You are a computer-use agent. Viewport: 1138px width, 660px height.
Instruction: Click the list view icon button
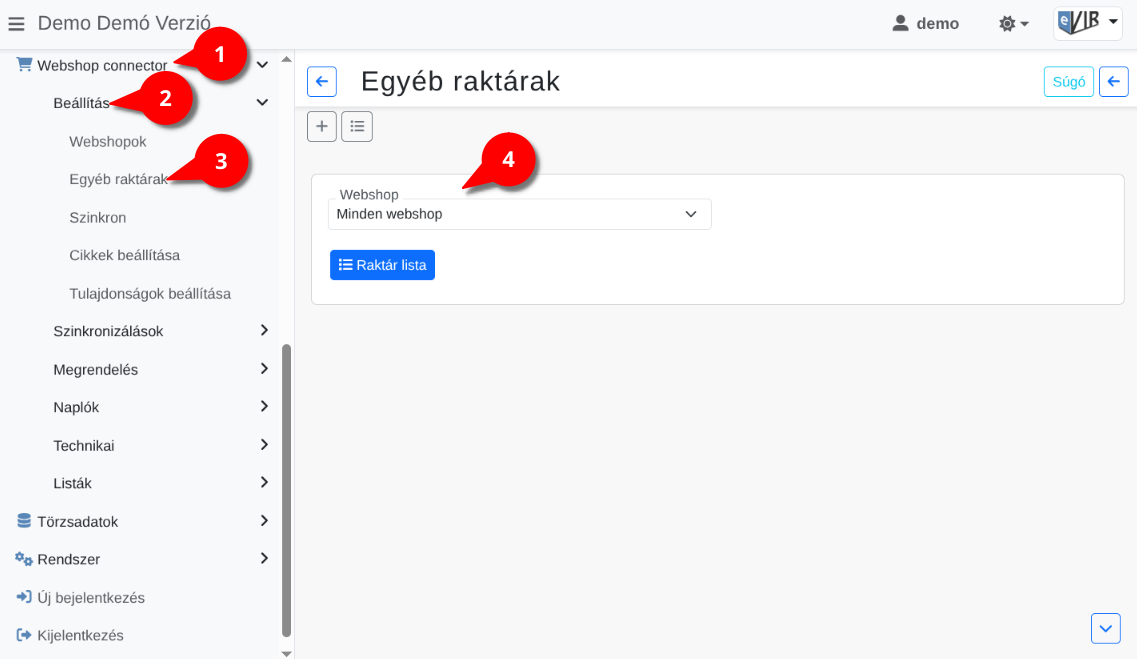coord(357,126)
